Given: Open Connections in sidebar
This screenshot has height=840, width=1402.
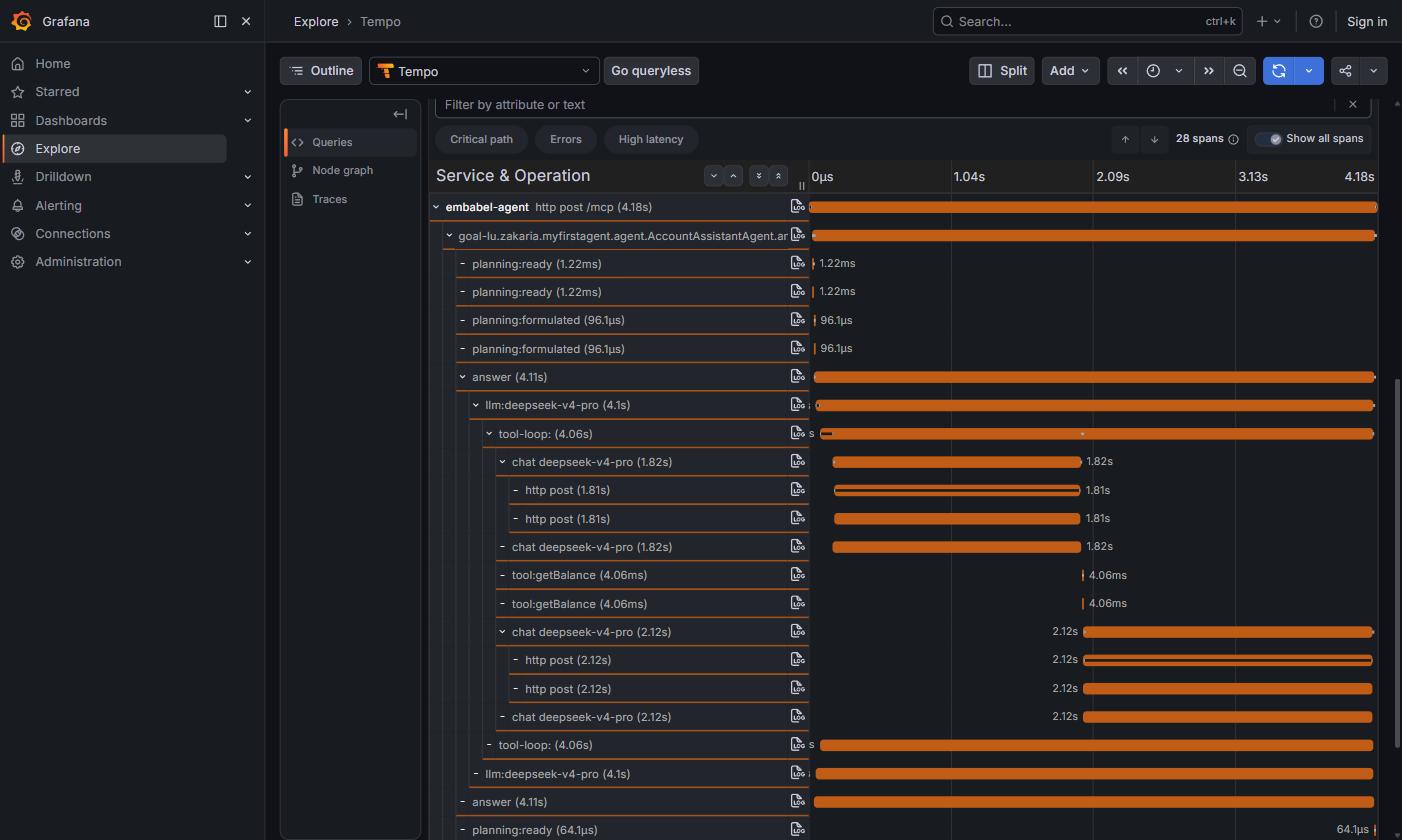Looking at the screenshot, I should (x=73, y=233).
